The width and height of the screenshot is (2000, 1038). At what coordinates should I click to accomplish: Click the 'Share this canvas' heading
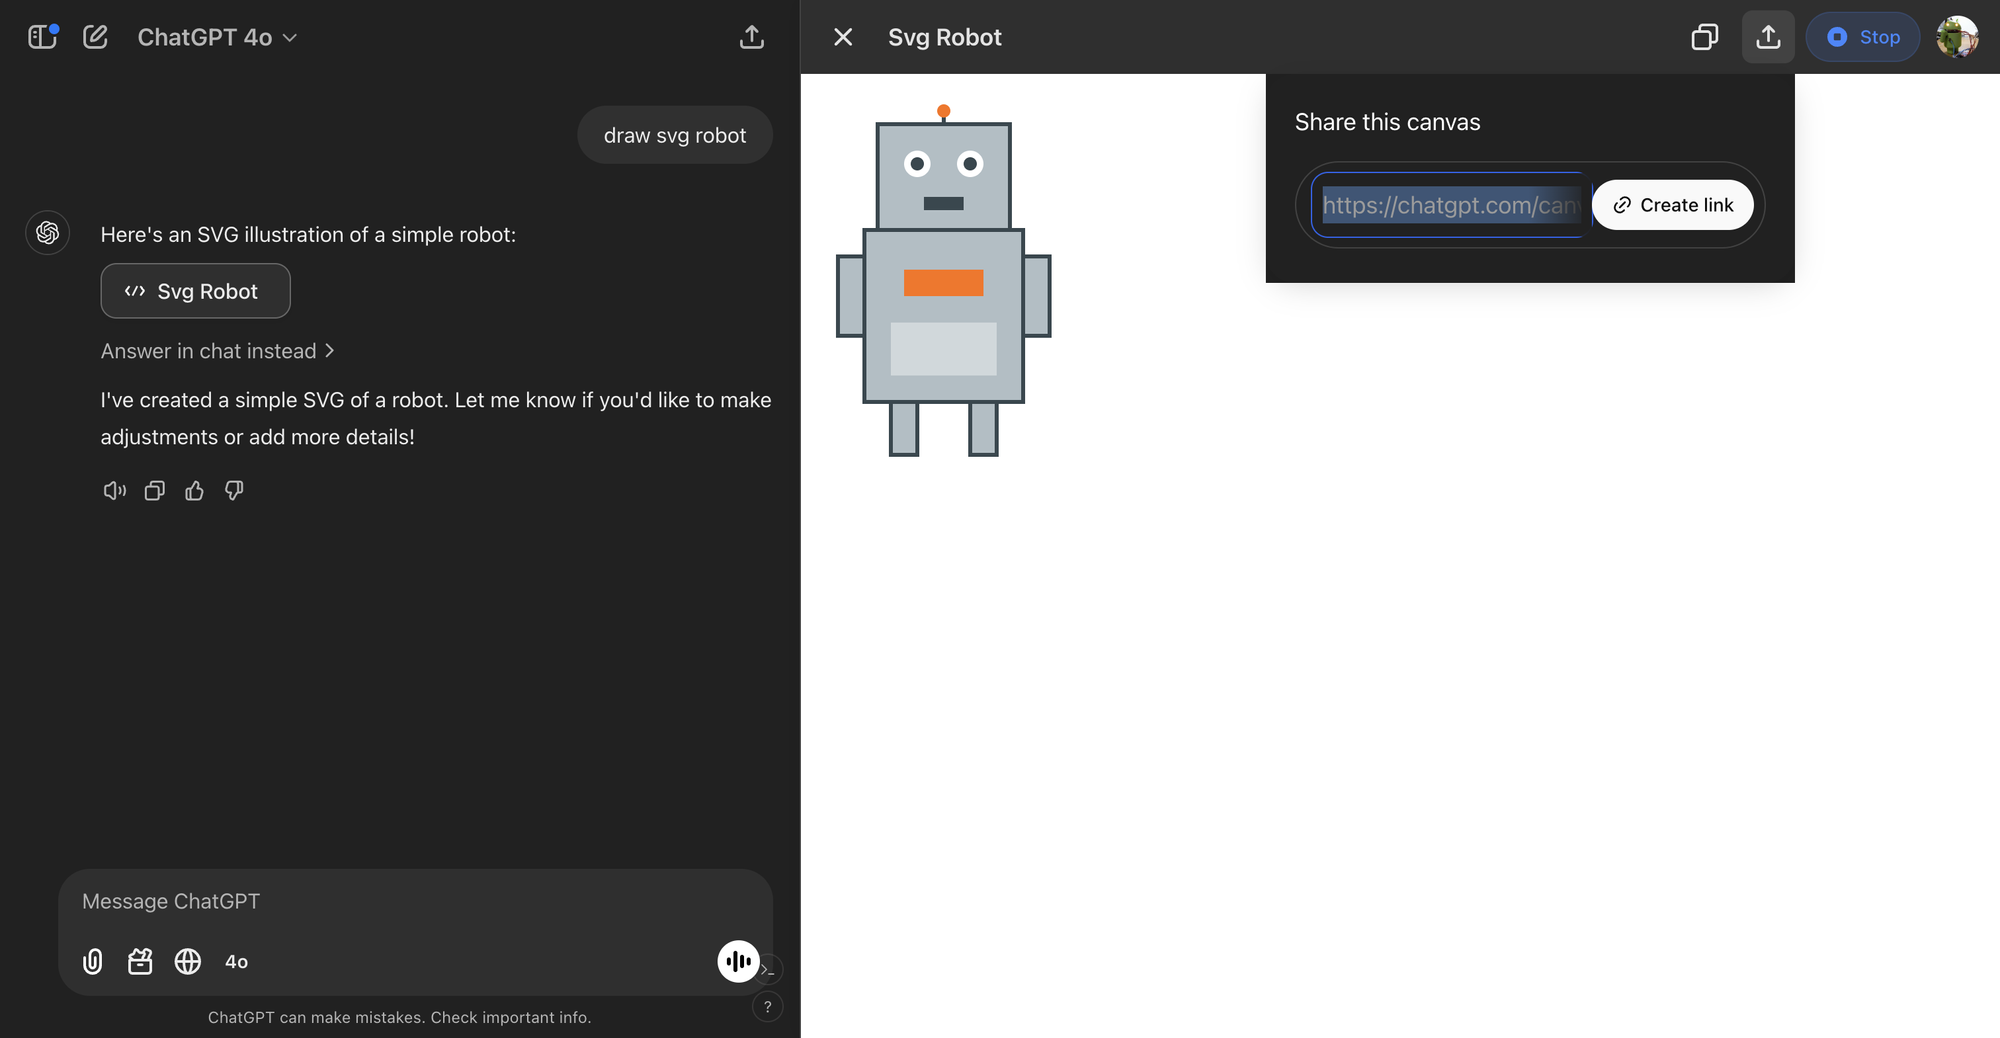pos(1387,122)
